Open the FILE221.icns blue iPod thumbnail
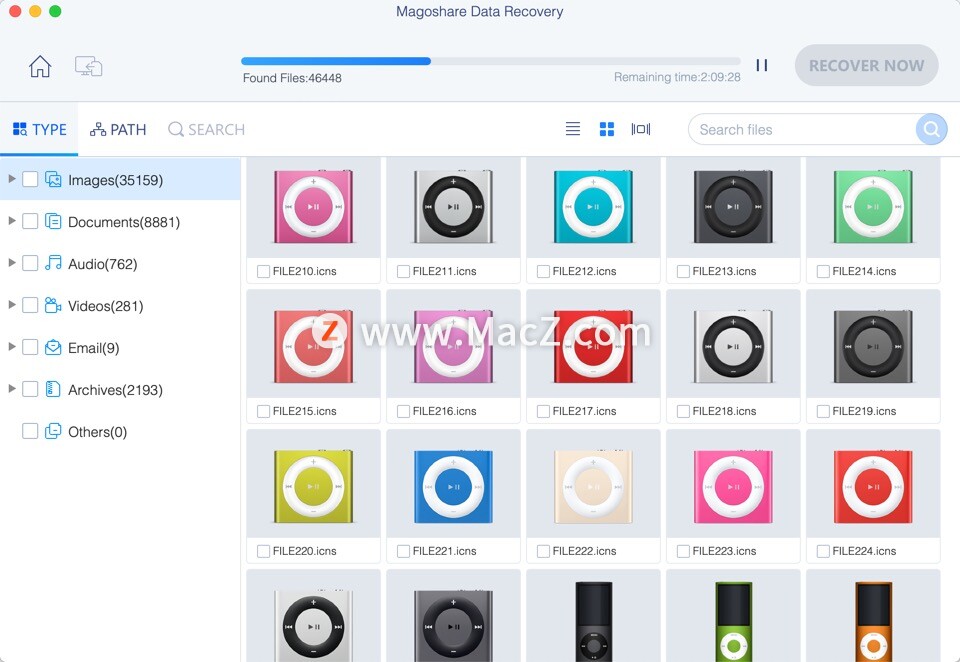 [x=453, y=486]
